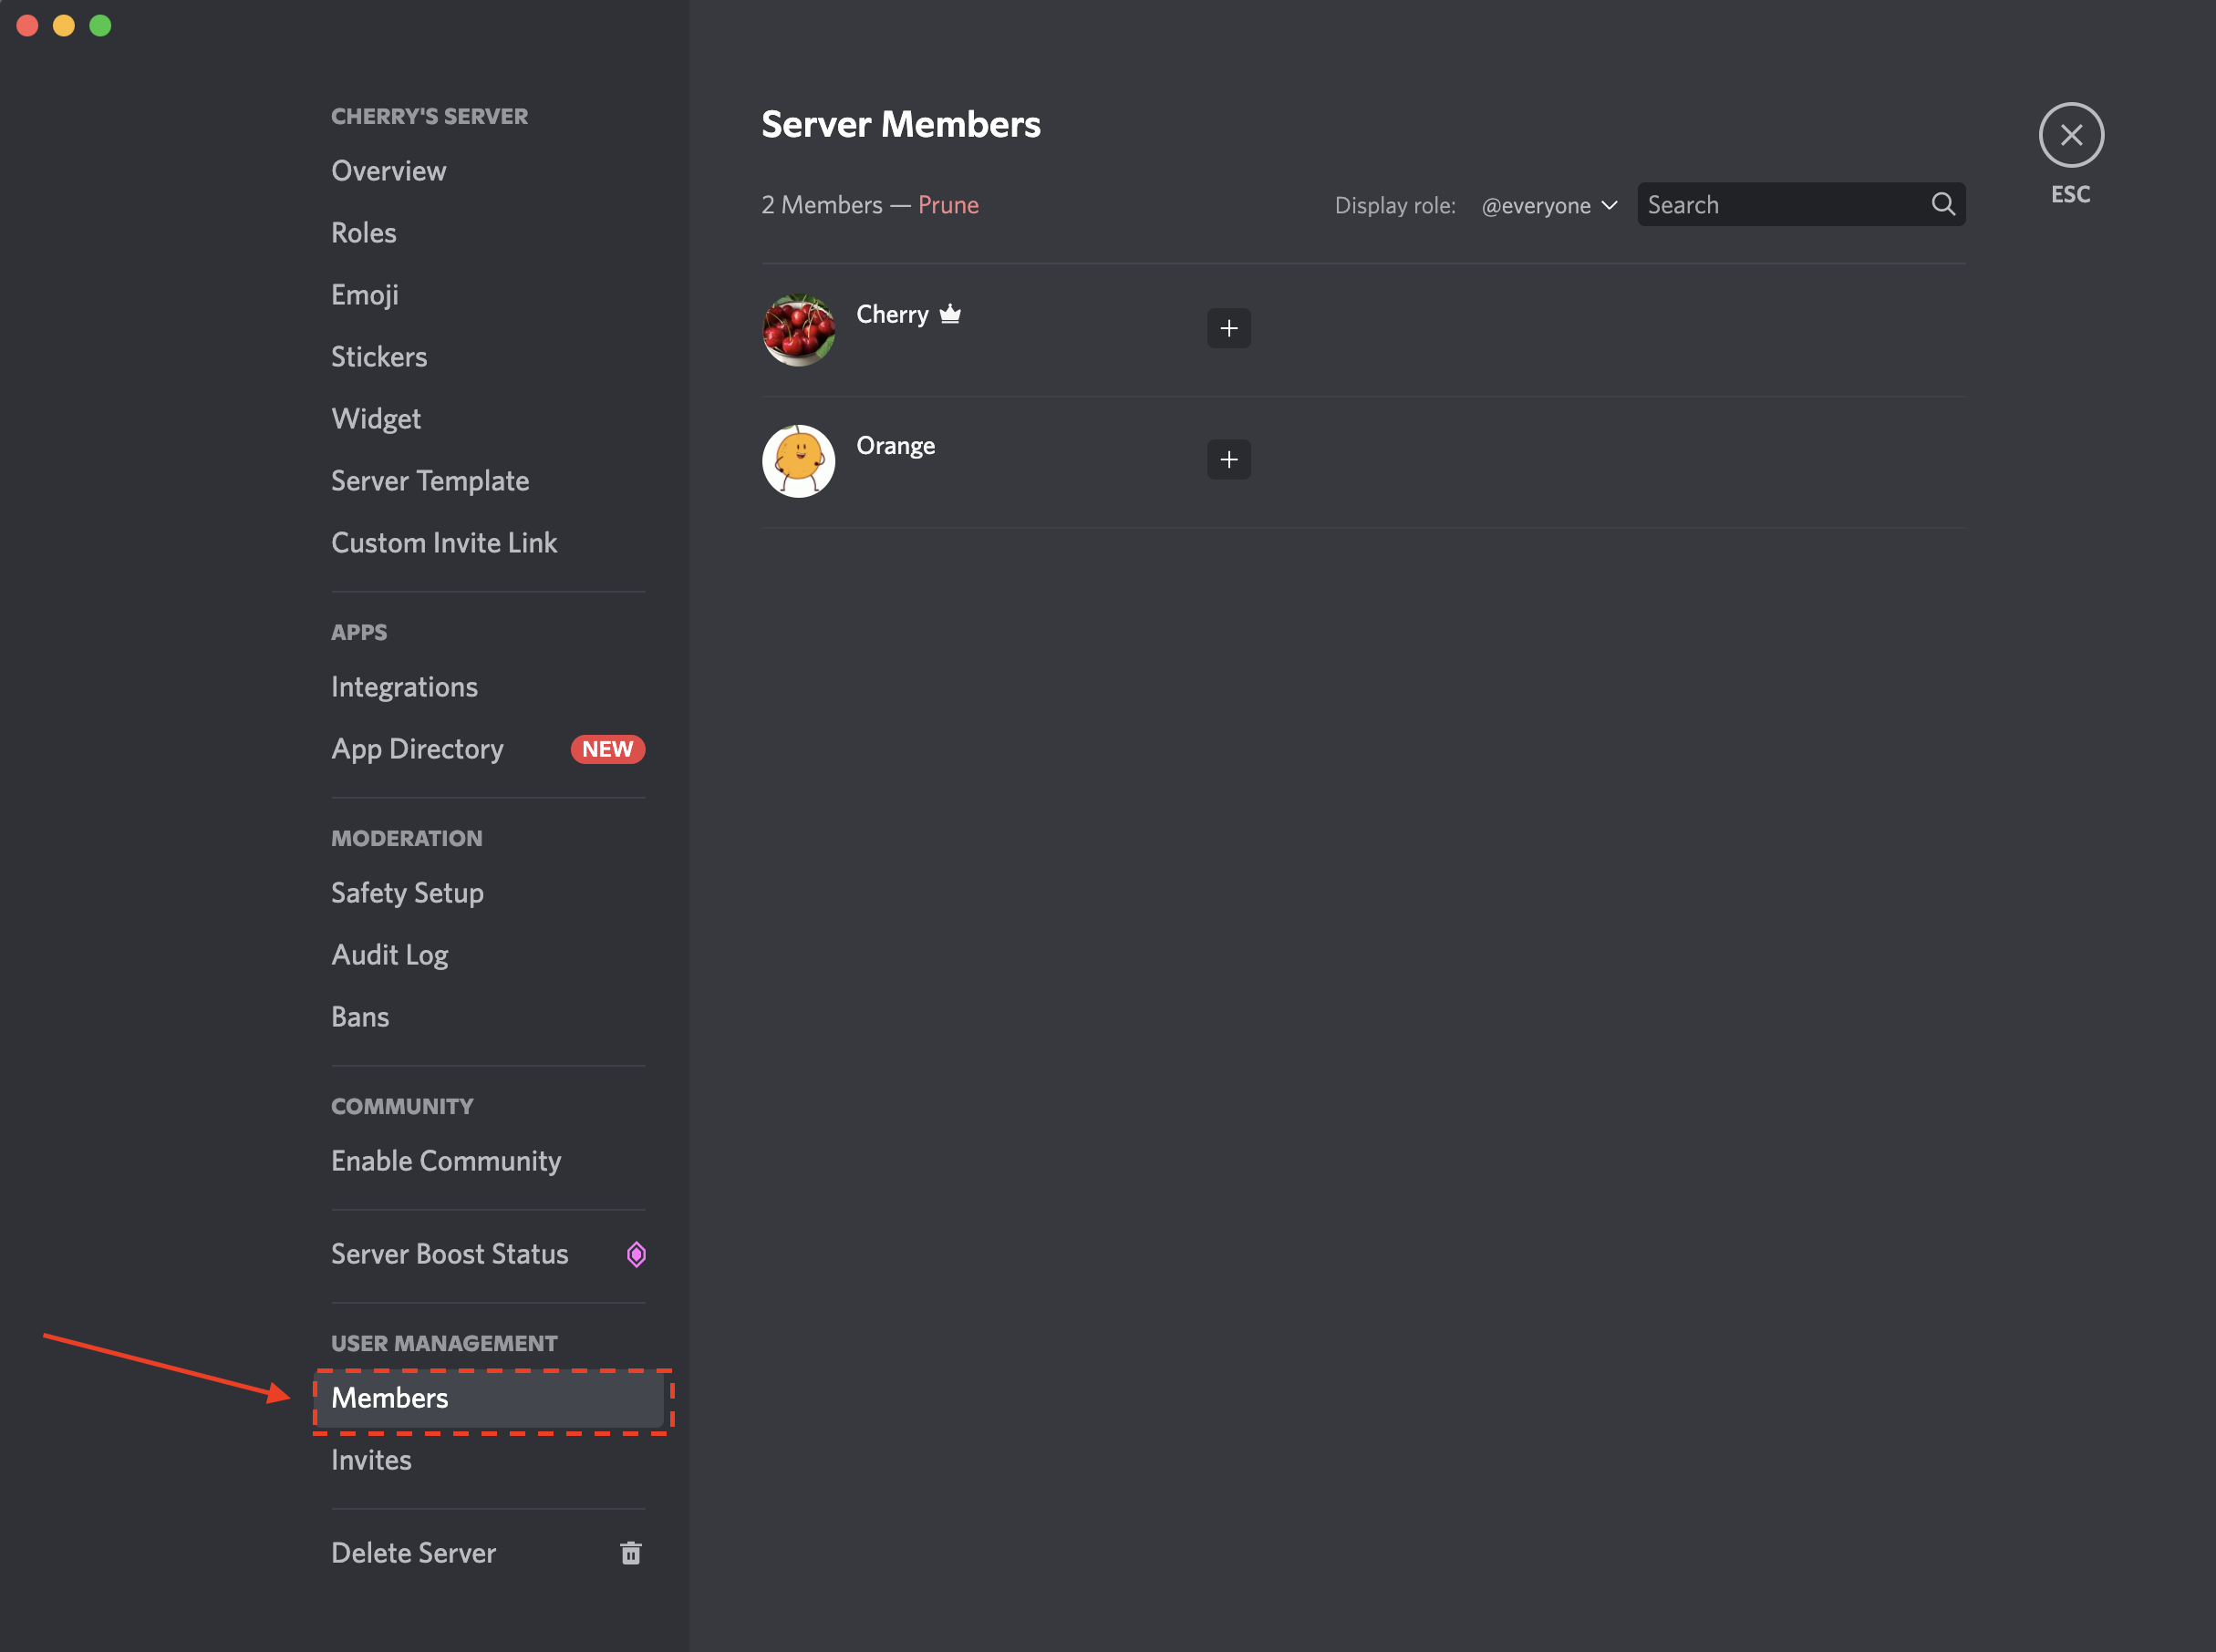Navigate to Safety Setup moderation page
This screenshot has width=2216, height=1652.
[x=408, y=890]
